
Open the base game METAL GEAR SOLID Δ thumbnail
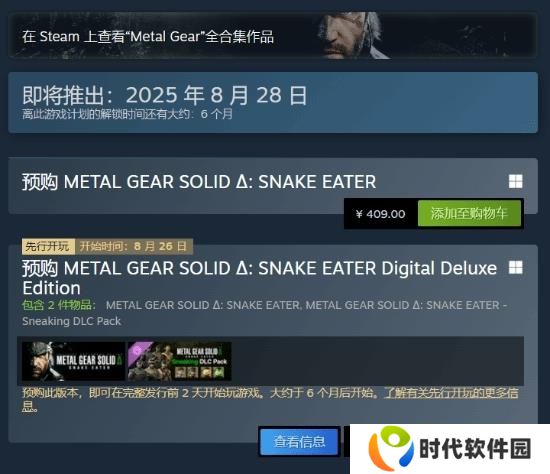point(73,361)
